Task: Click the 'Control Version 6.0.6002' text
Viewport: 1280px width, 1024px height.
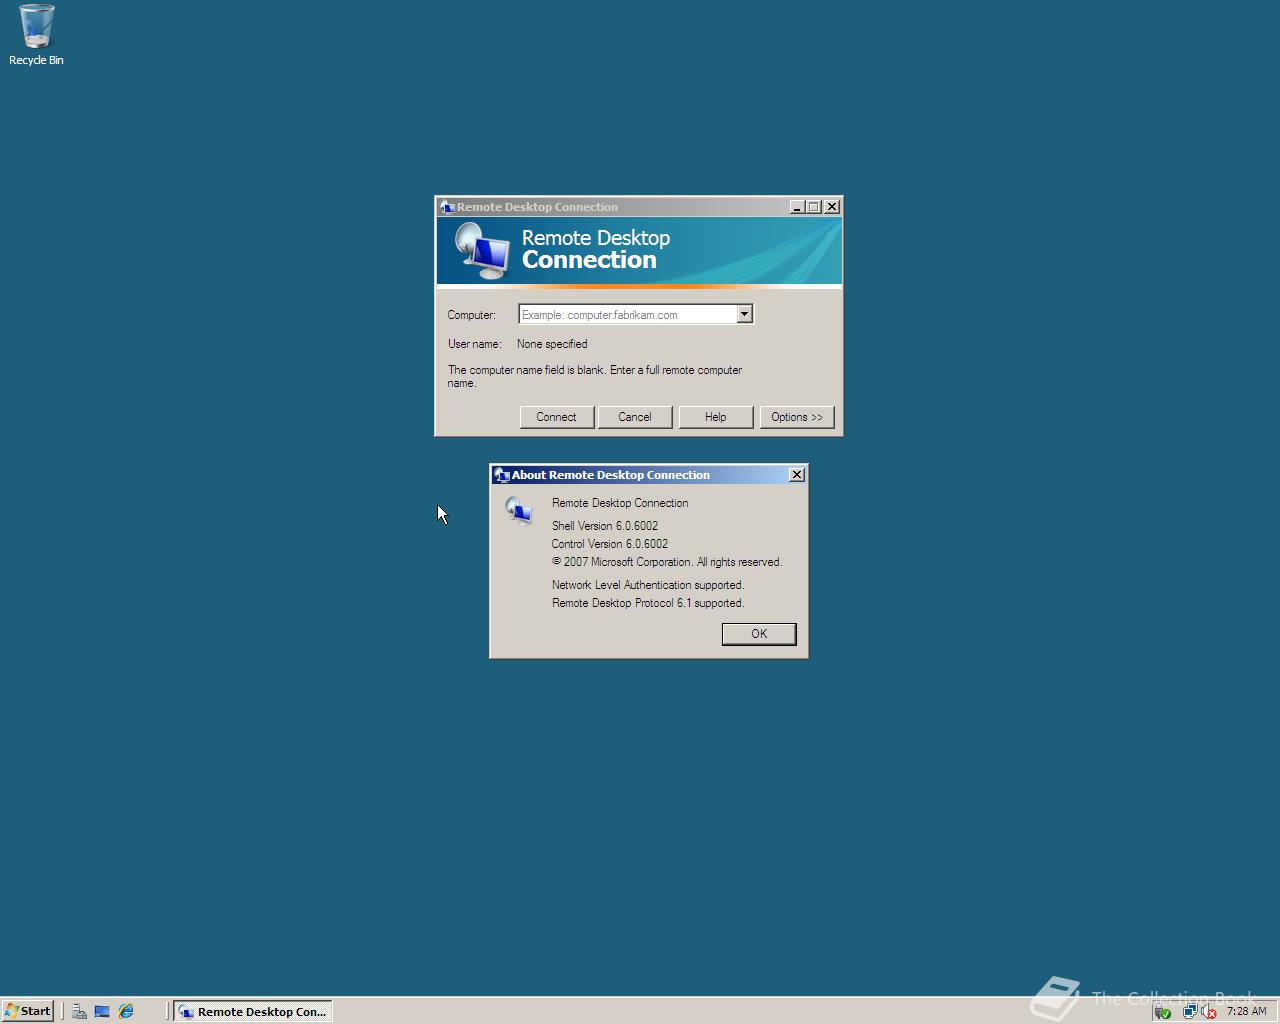Action: (x=610, y=544)
